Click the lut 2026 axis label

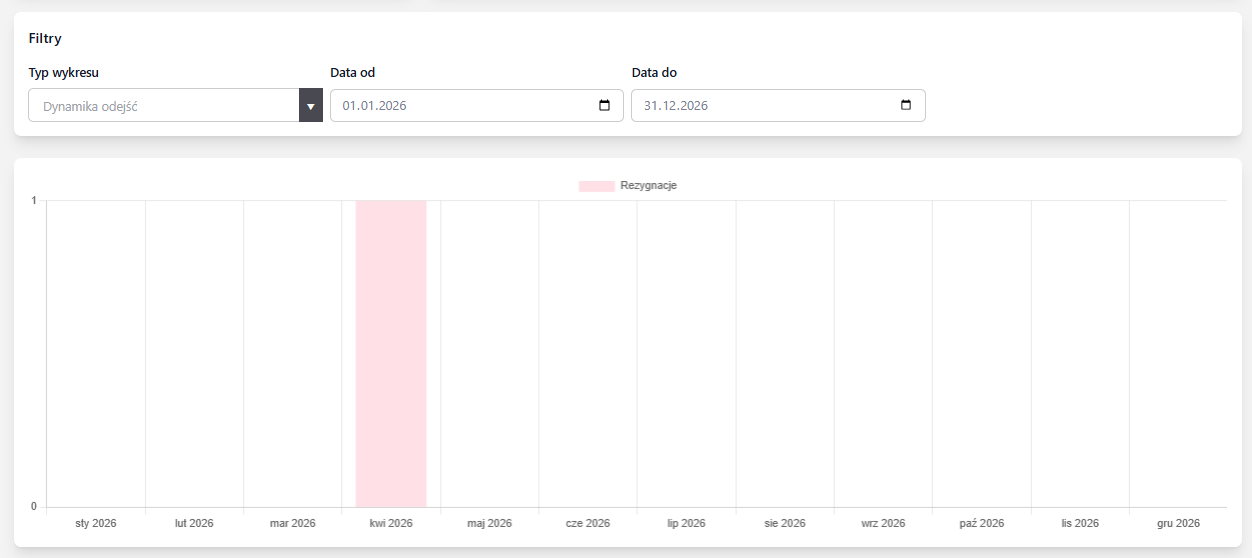click(x=194, y=523)
